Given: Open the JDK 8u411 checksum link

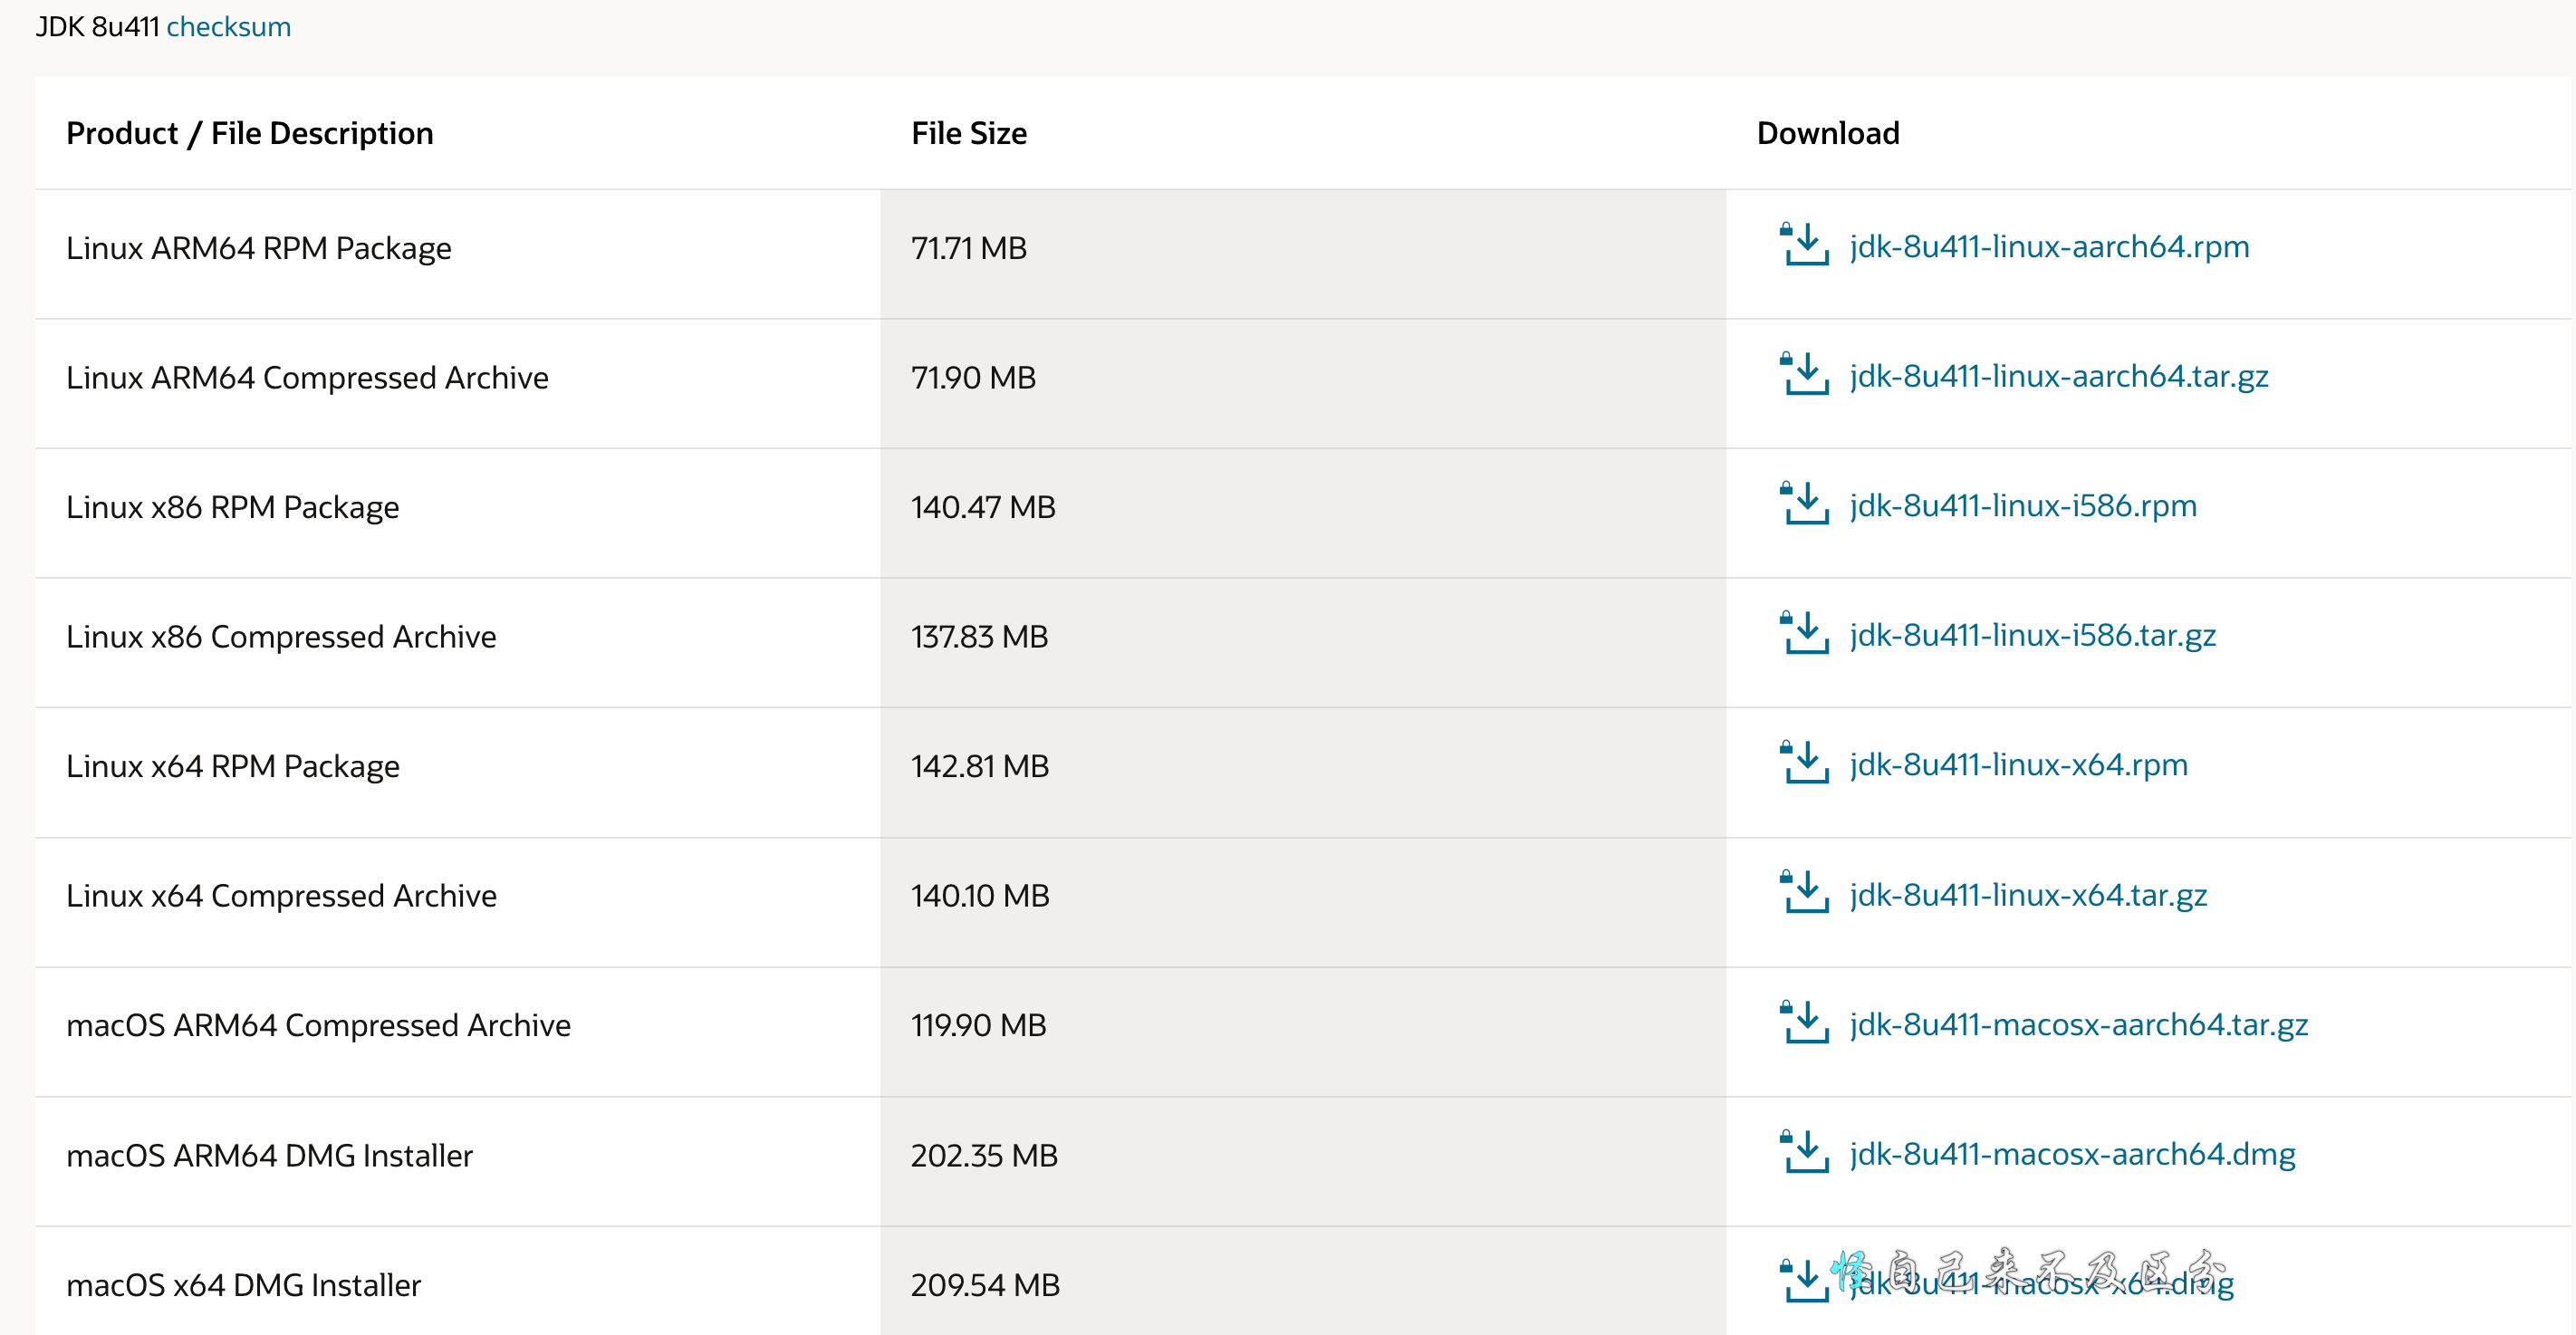Looking at the screenshot, I should click(228, 26).
